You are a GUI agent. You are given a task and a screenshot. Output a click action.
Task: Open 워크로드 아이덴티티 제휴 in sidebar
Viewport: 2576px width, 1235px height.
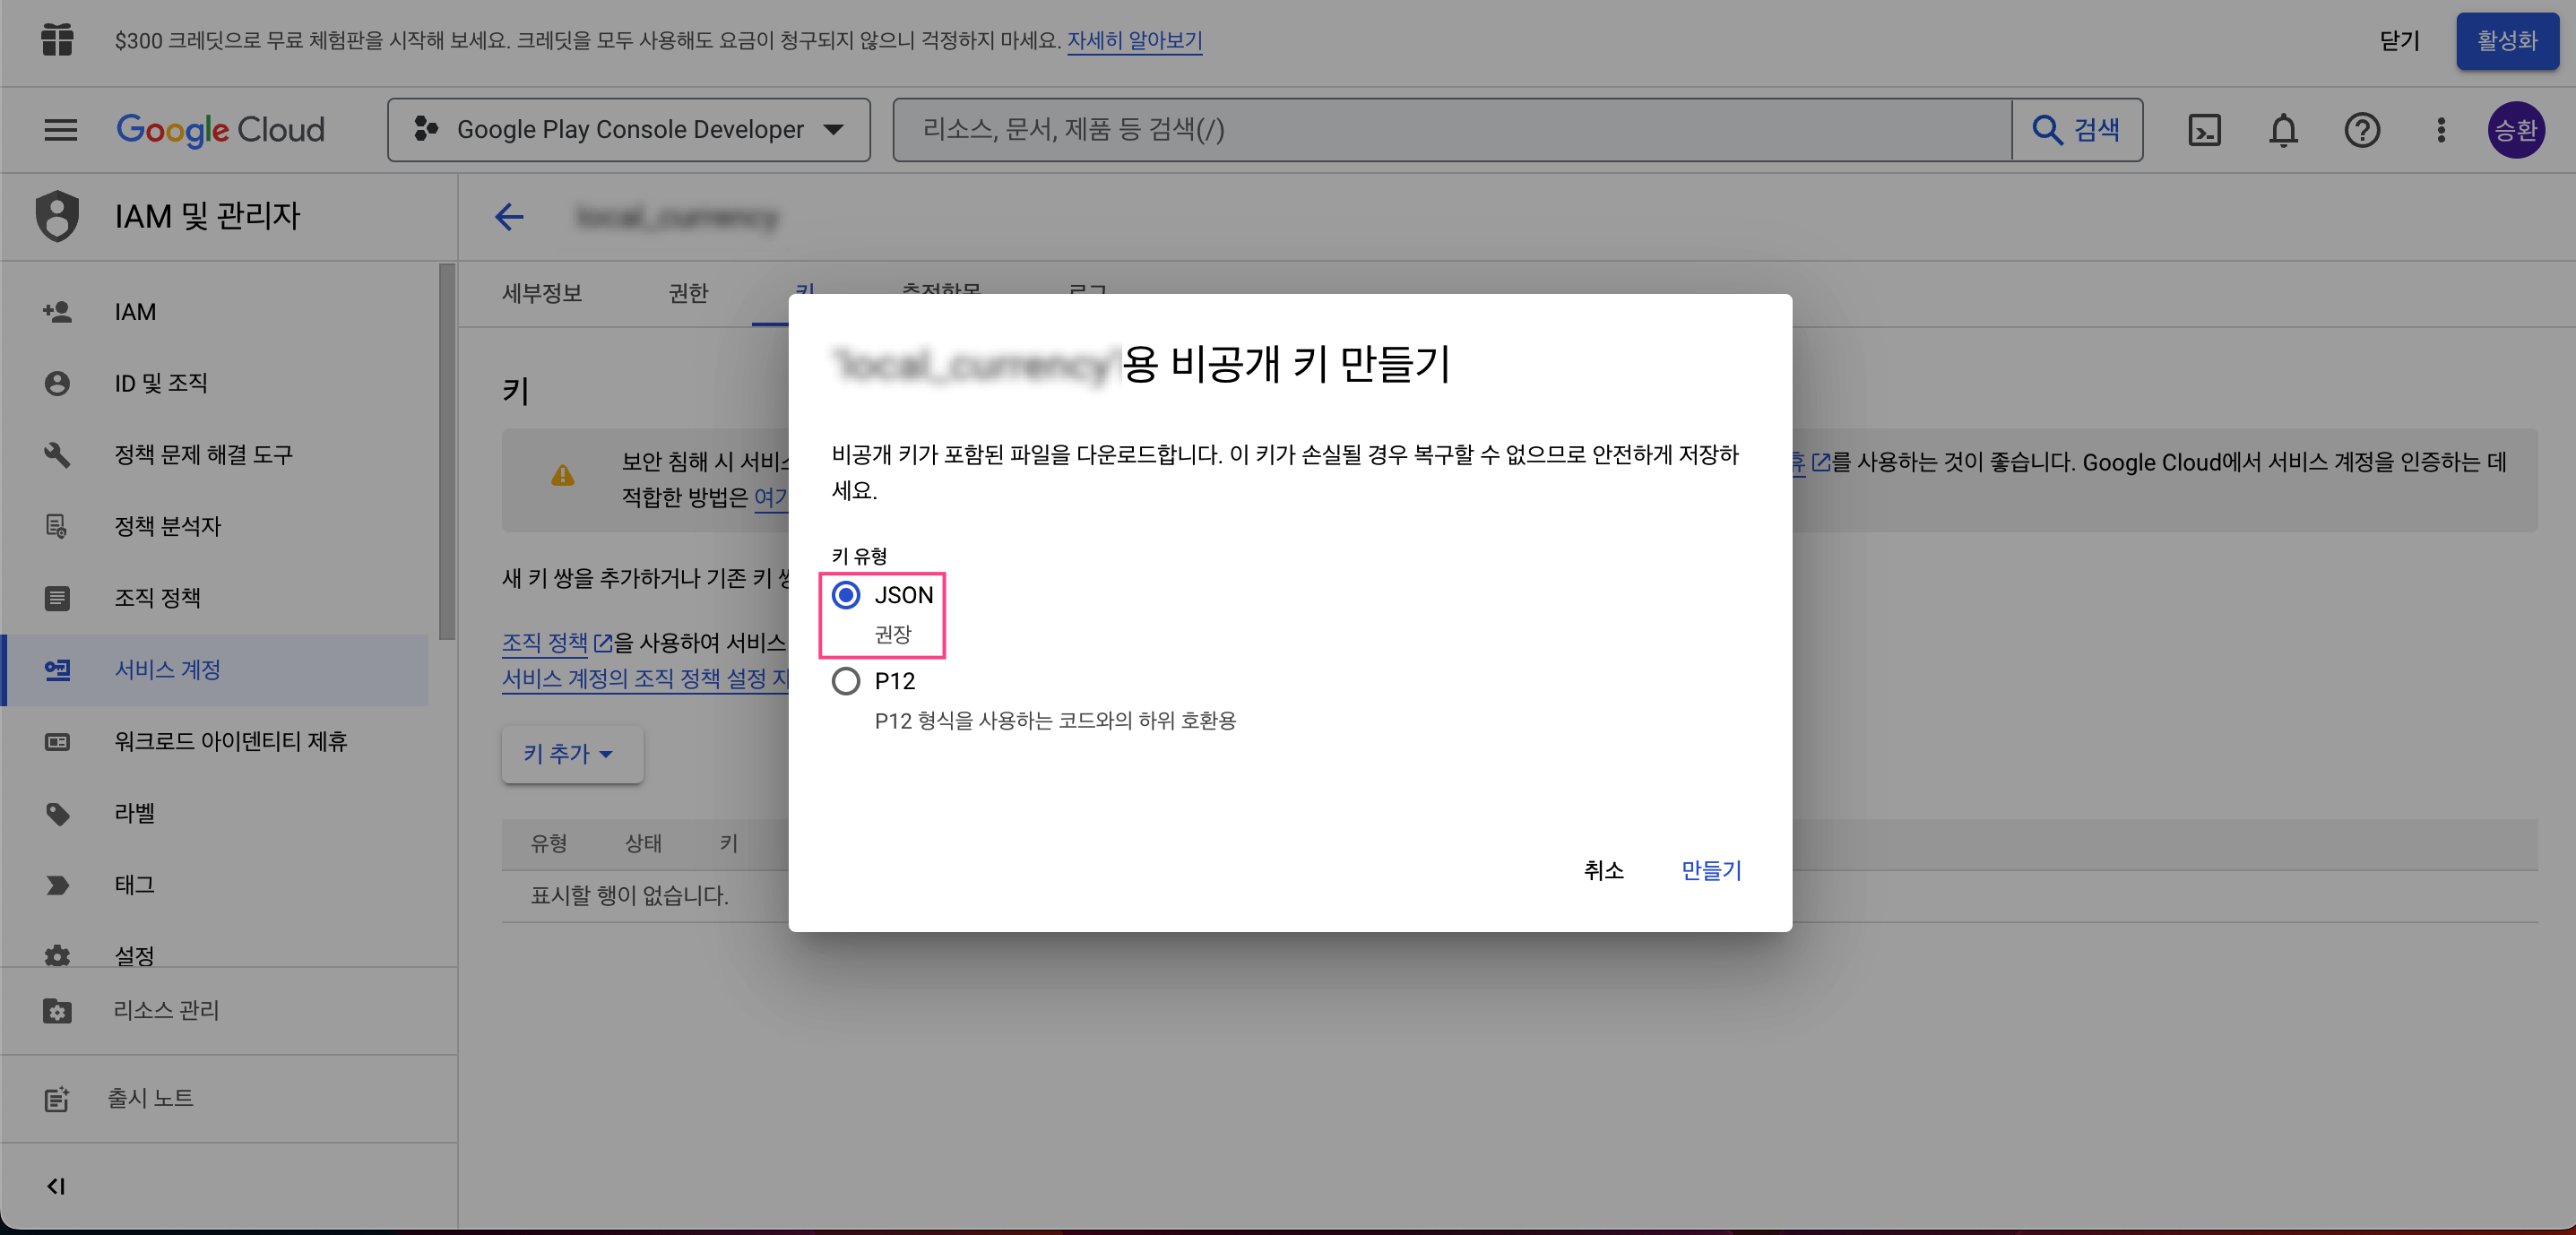230,741
